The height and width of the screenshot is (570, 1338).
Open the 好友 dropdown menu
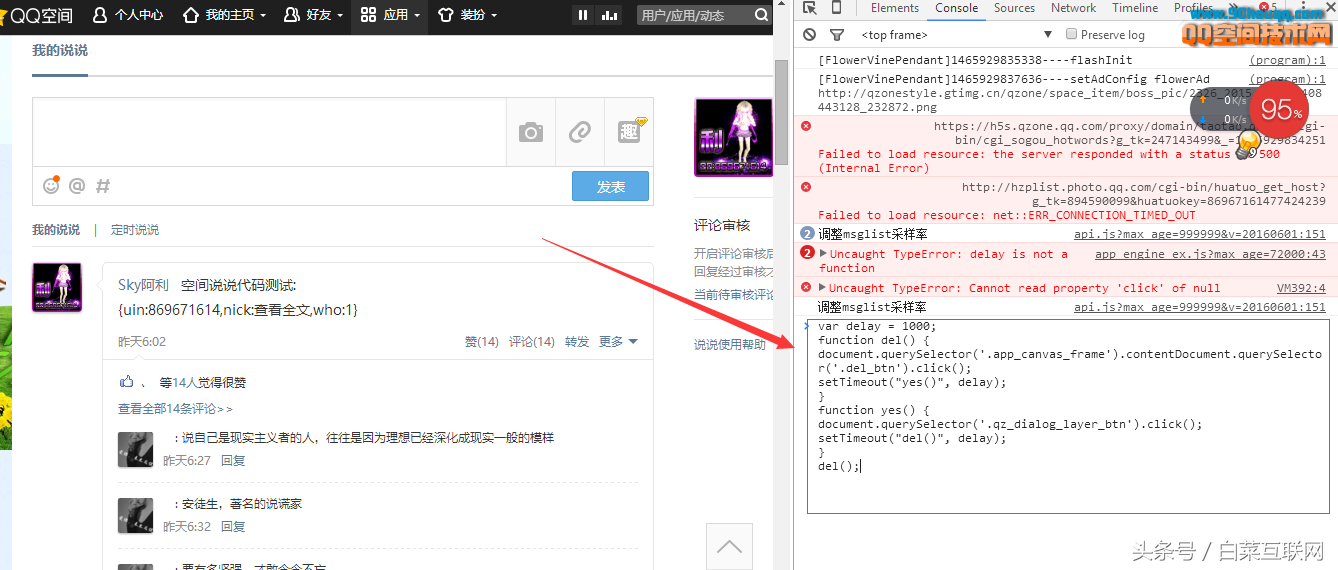313,15
